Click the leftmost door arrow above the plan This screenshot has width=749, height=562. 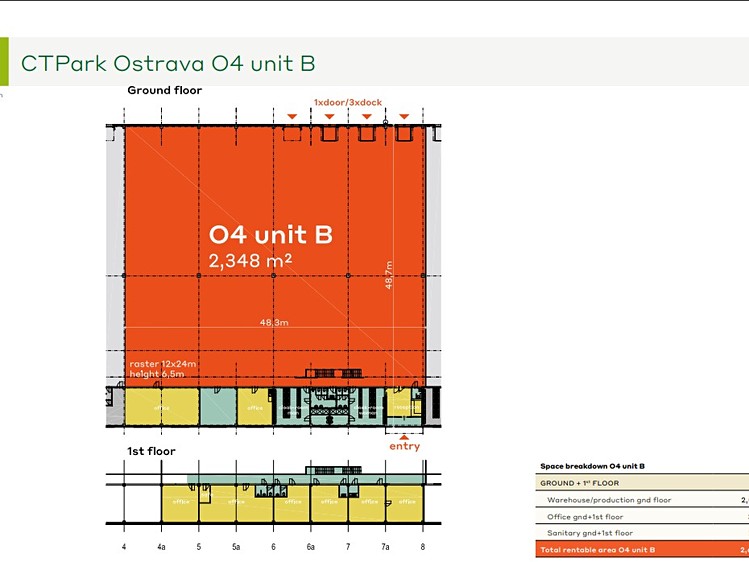click(x=292, y=117)
